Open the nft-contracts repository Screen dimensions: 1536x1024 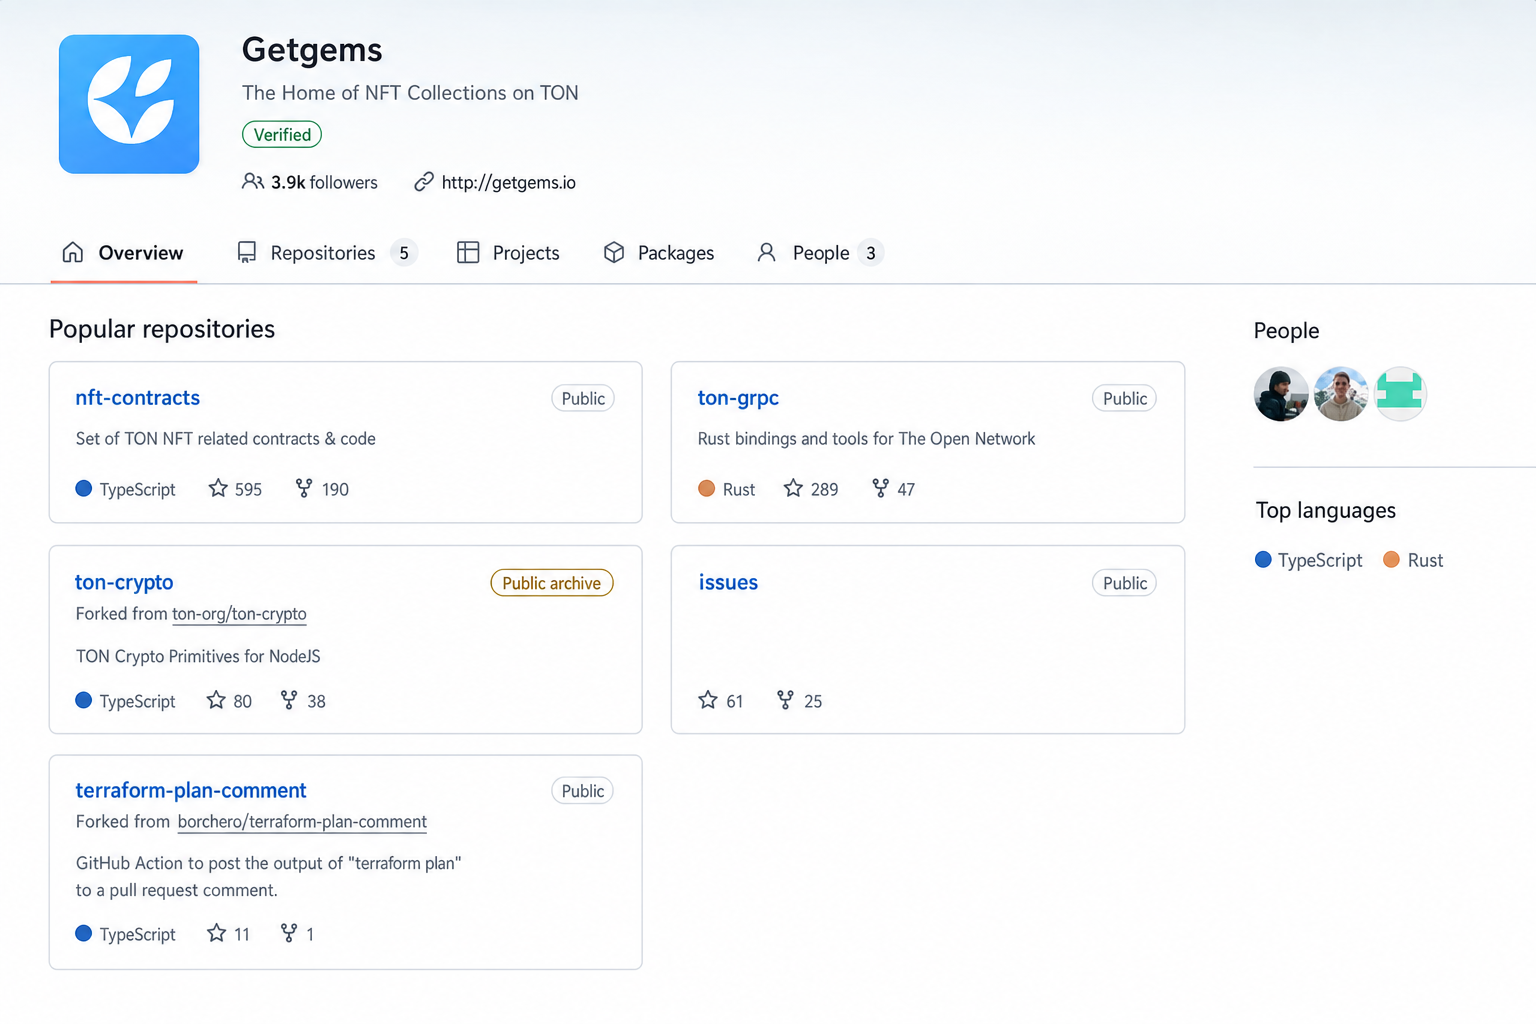[x=138, y=398]
